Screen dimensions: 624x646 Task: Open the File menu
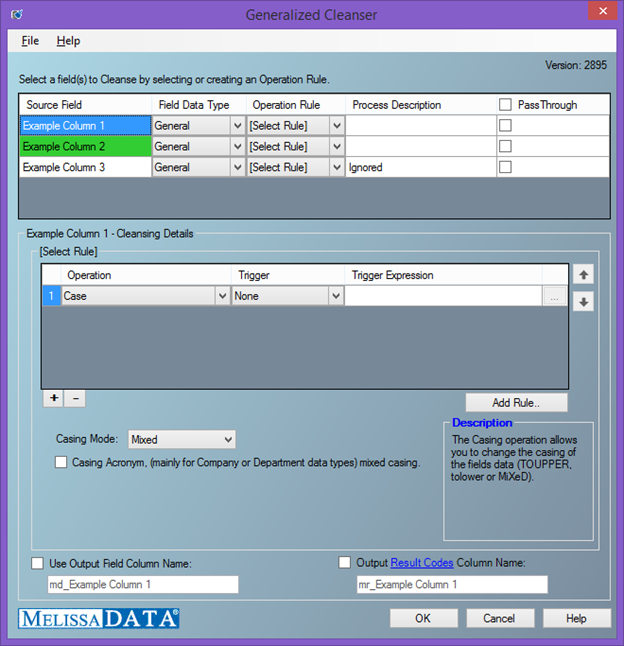coord(30,41)
